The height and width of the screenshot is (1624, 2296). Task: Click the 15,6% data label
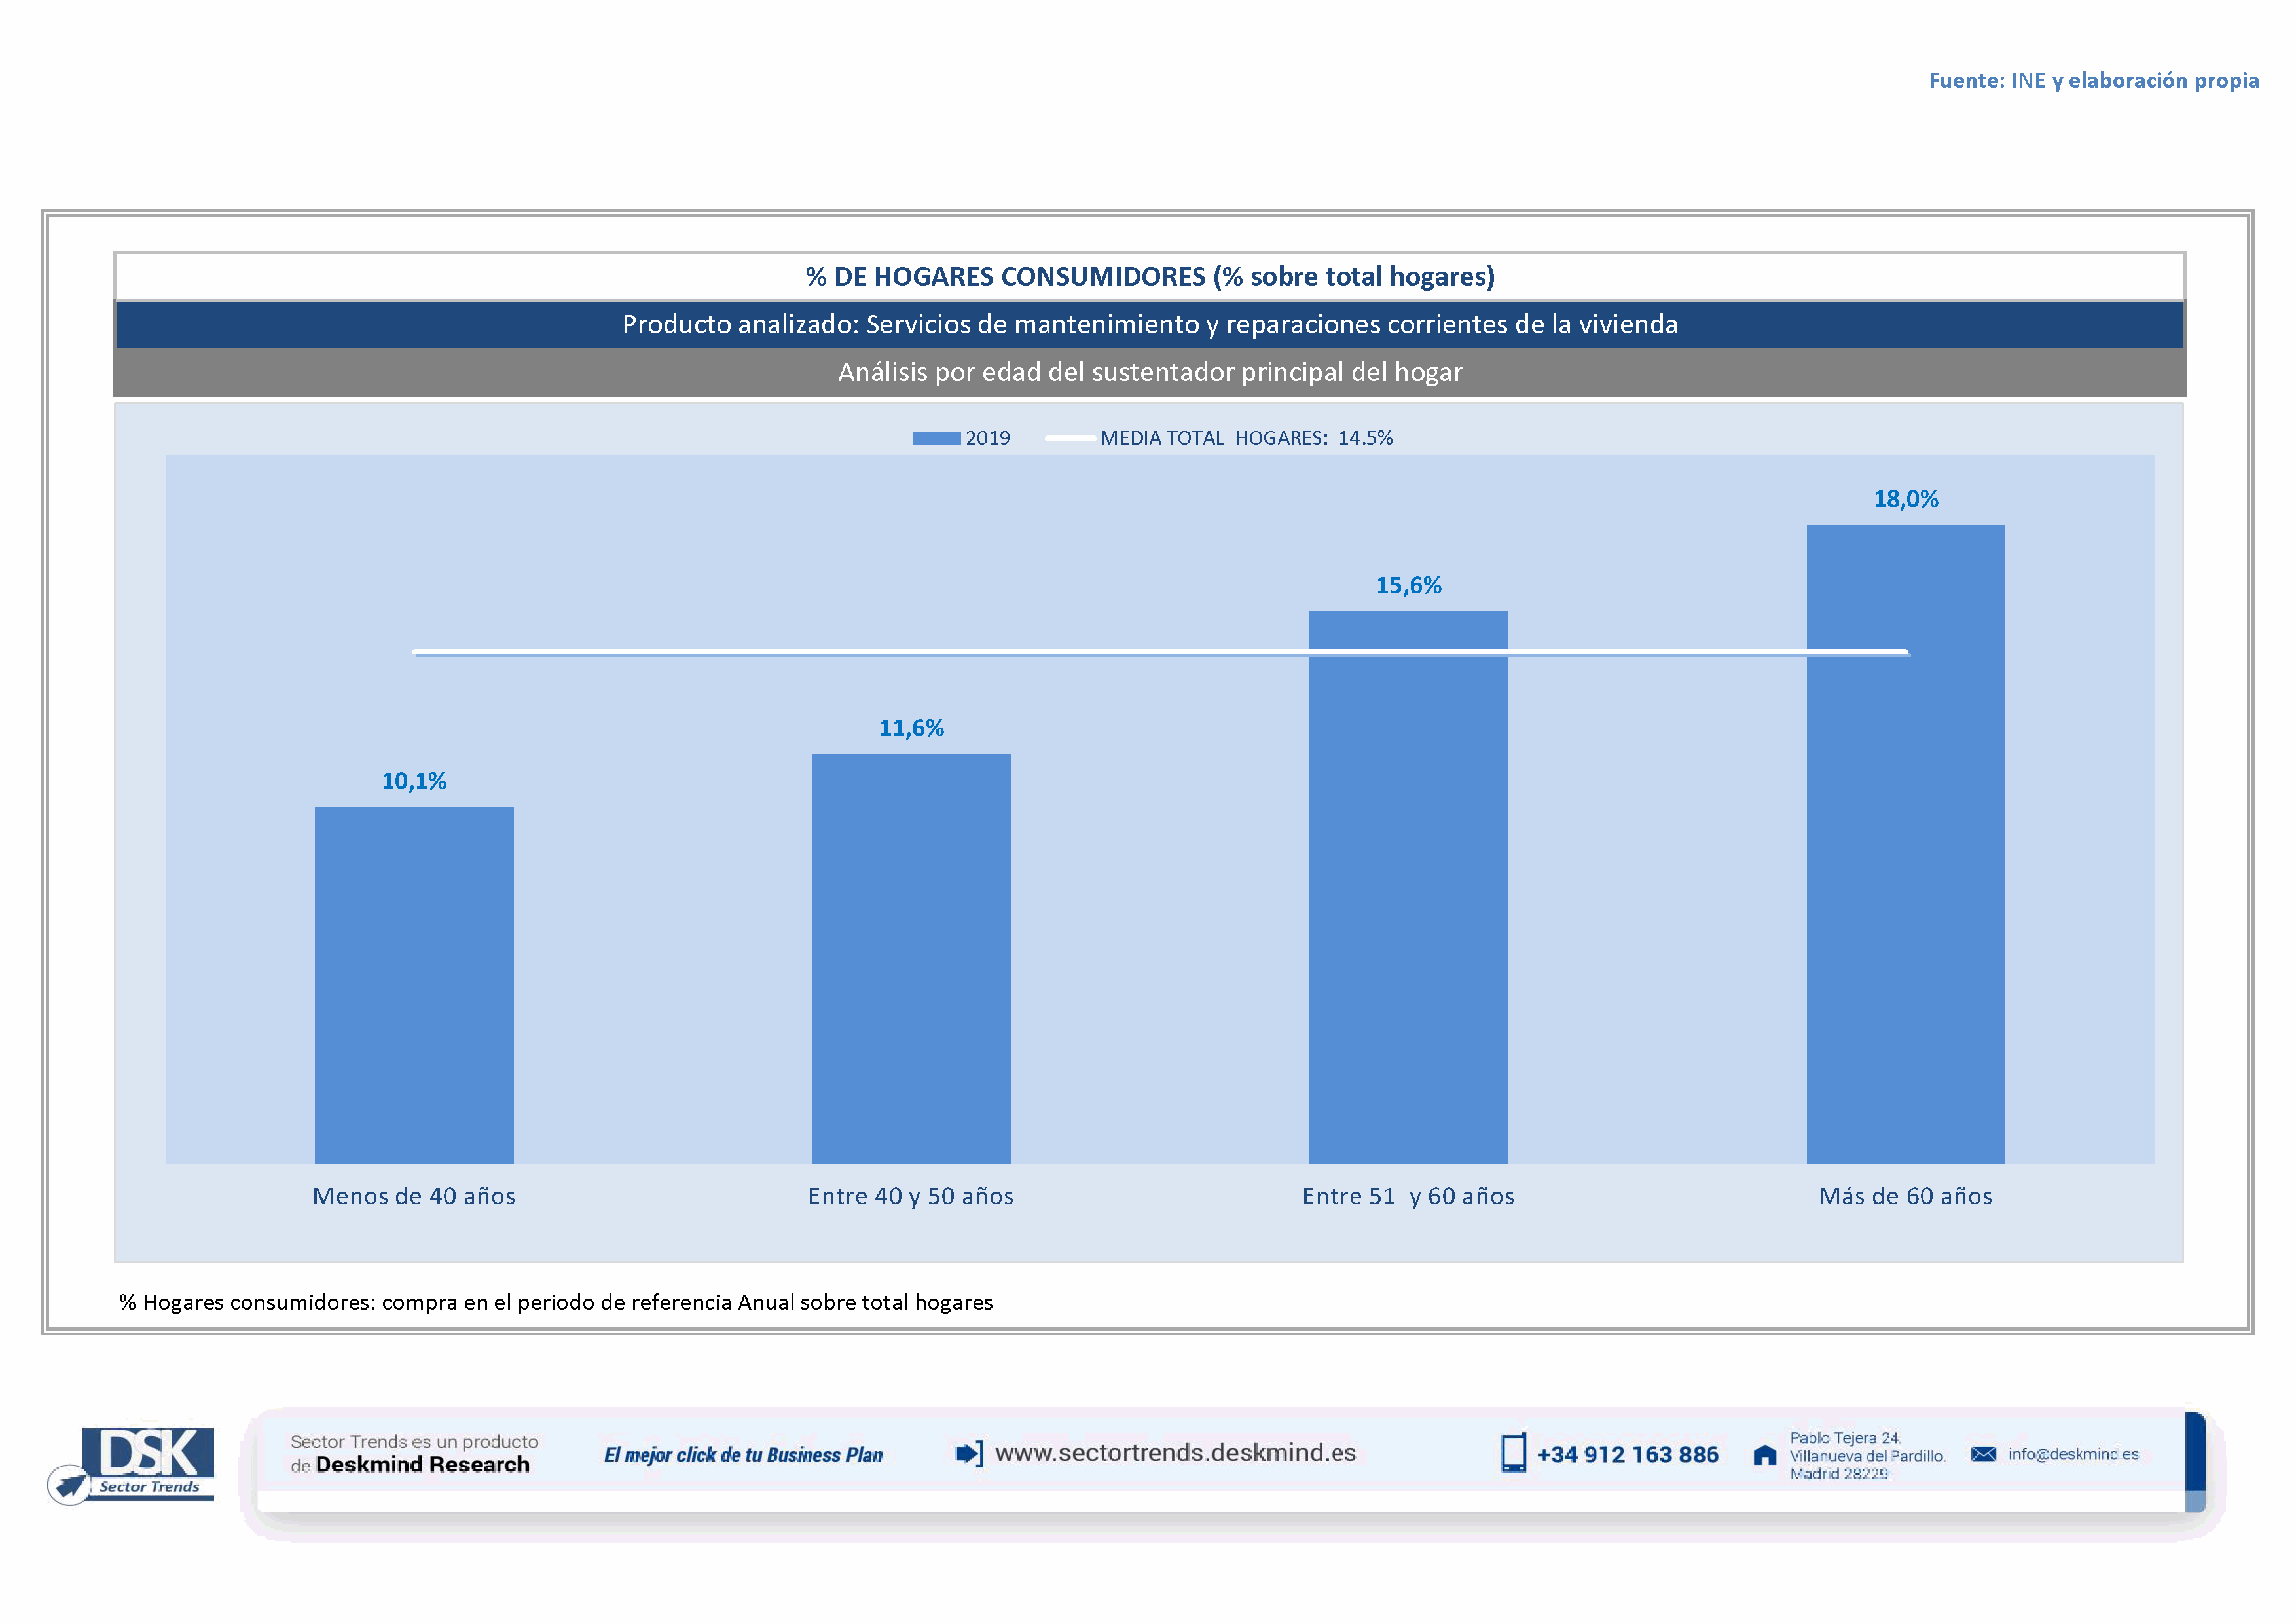coord(1408,585)
